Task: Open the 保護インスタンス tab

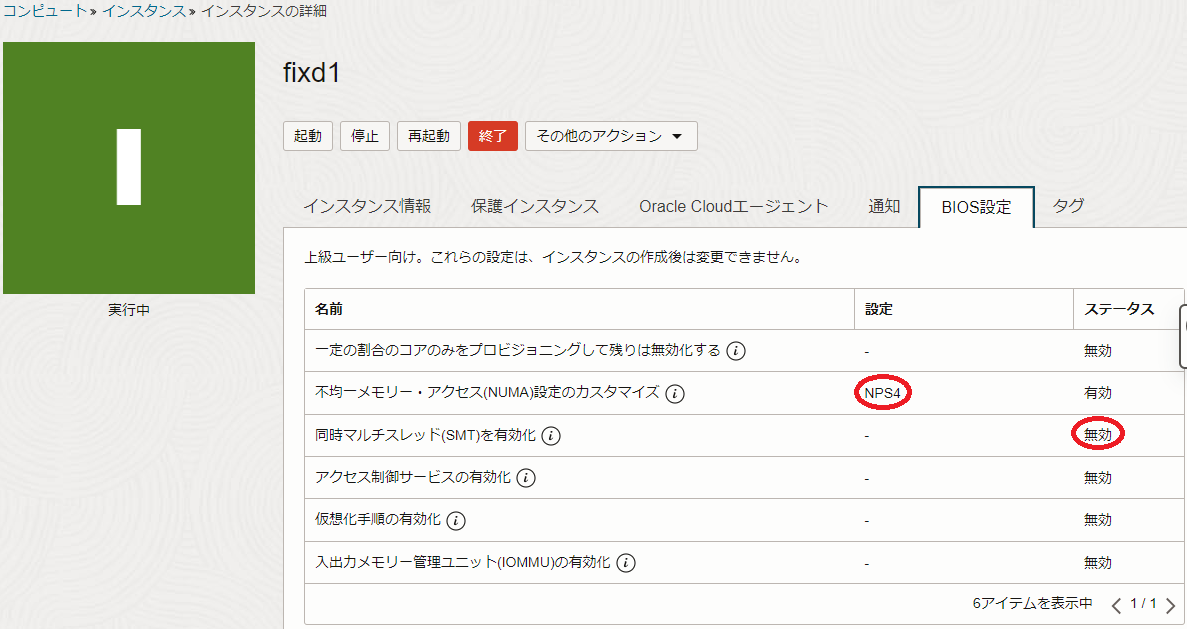Action: tap(535, 206)
